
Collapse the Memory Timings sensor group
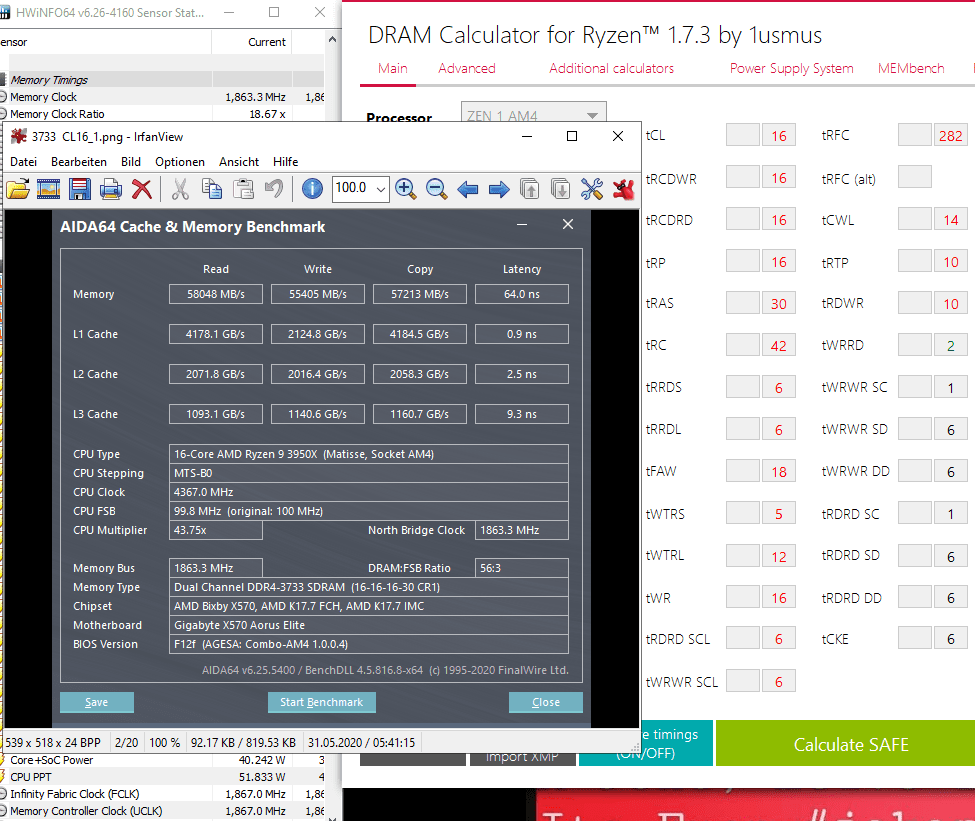click(x=3, y=80)
